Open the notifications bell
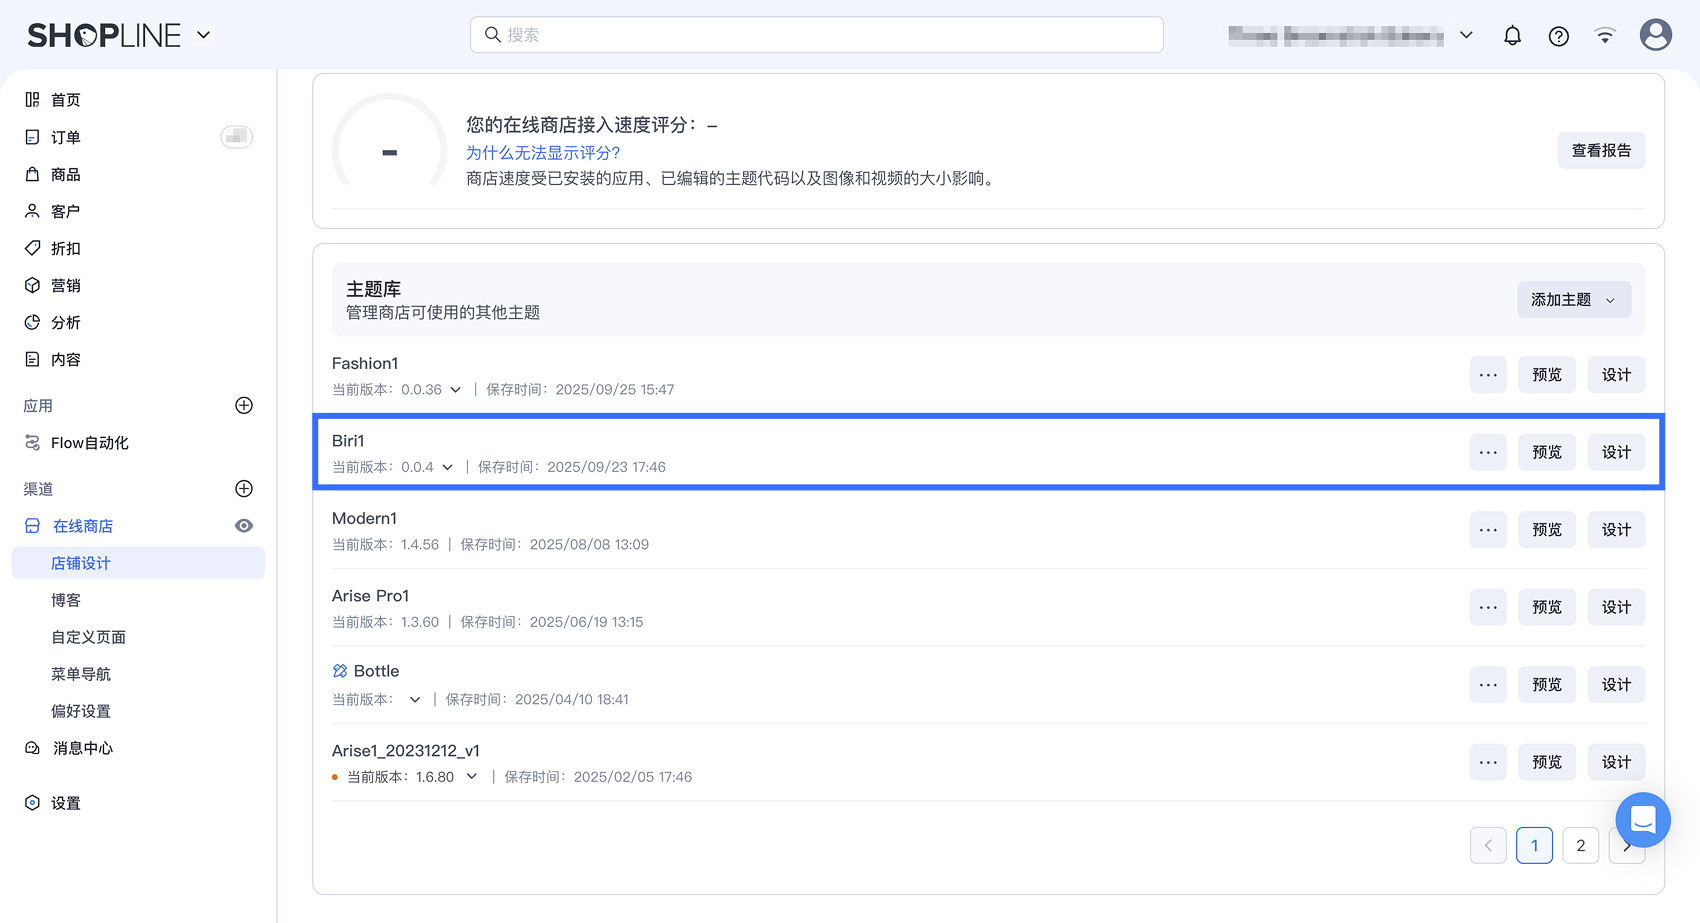Viewport: 1700px width, 923px height. [x=1512, y=36]
